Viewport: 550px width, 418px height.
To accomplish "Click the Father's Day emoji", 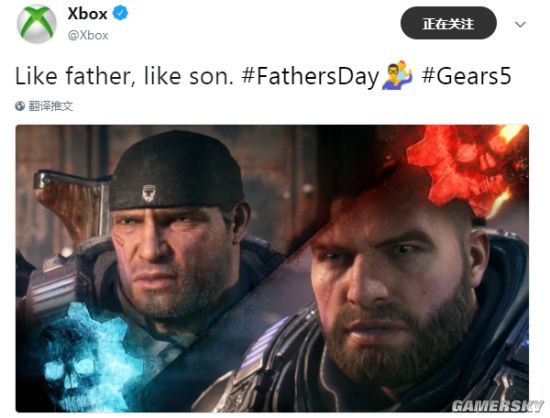I will 397,75.
